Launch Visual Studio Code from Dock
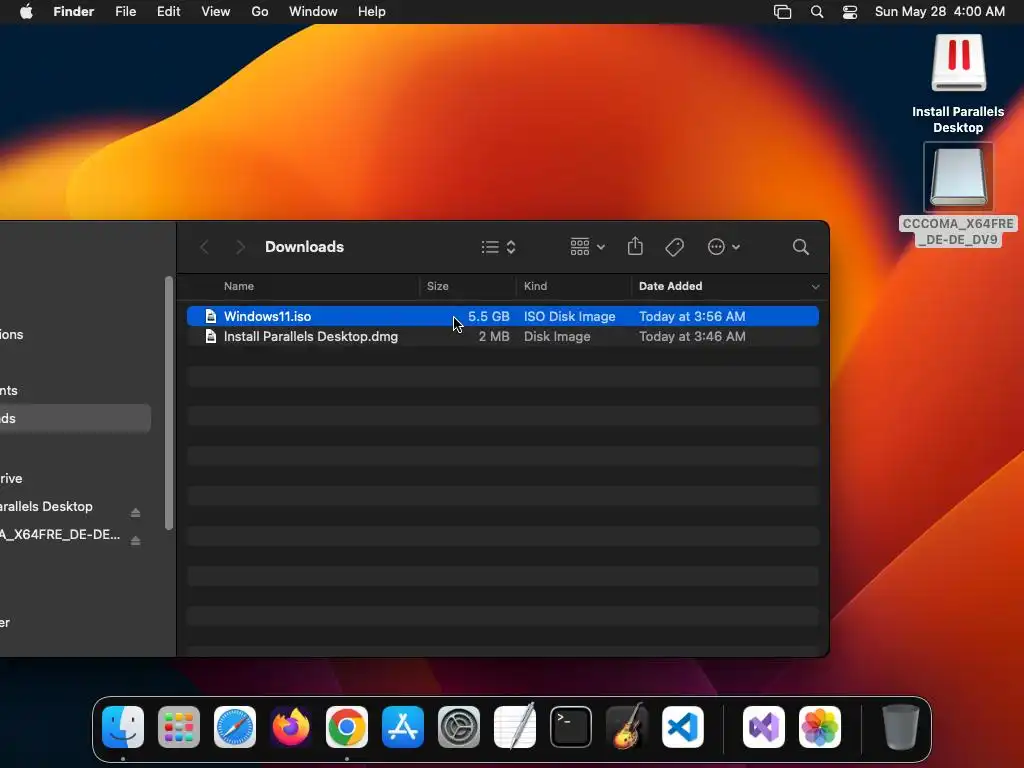This screenshot has height=768, width=1024. (x=682, y=727)
